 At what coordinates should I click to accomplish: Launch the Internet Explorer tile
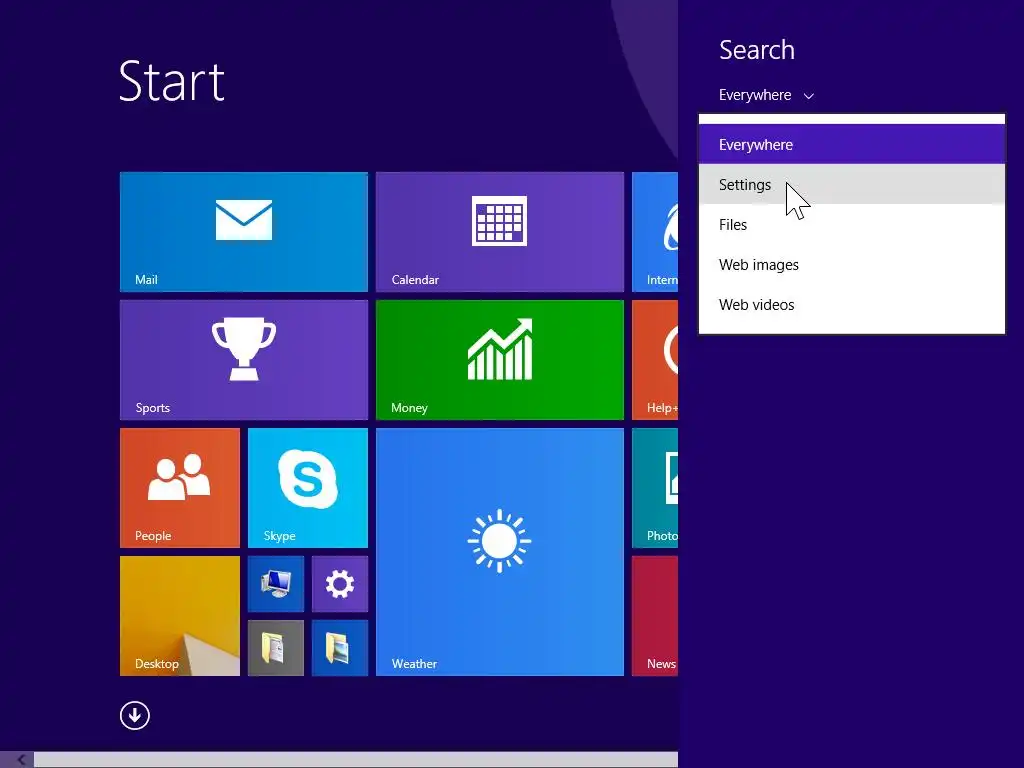click(x=655, y=232)
